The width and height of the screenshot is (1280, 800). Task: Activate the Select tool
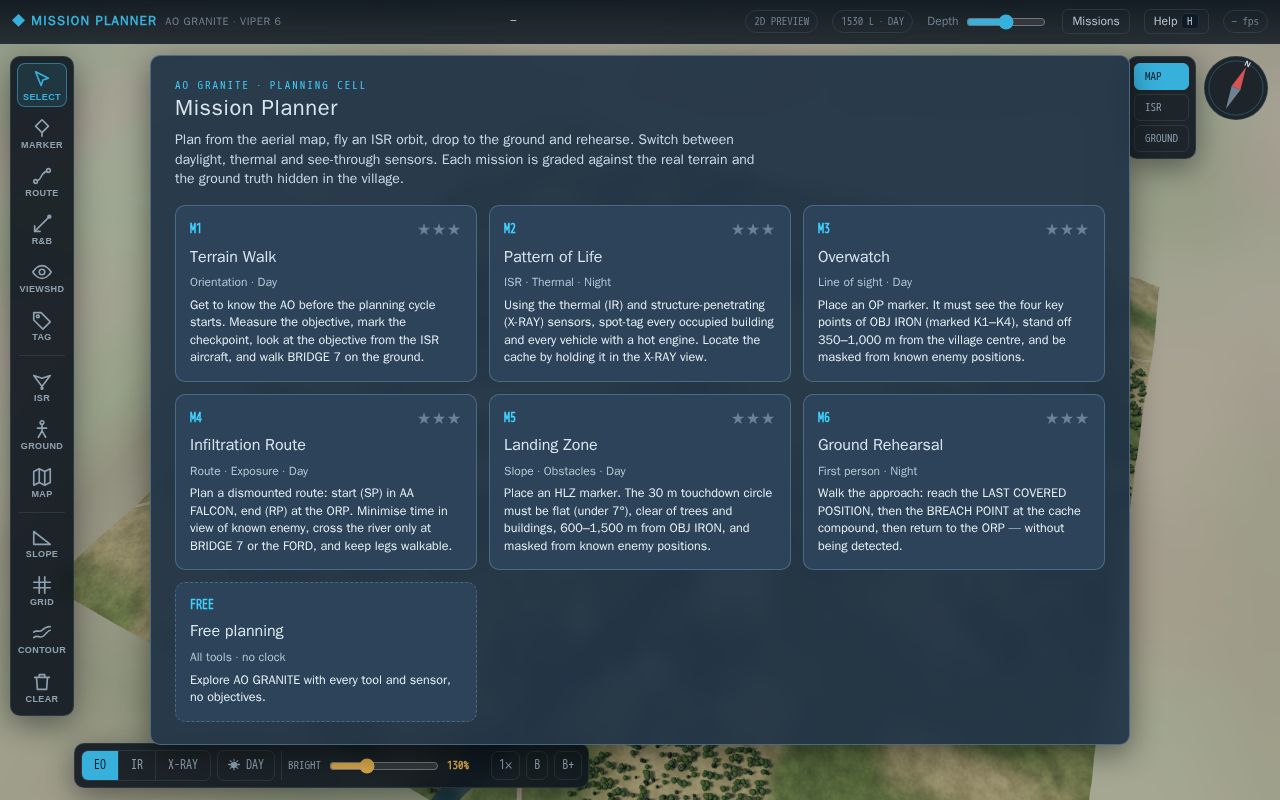pos(42,84)
